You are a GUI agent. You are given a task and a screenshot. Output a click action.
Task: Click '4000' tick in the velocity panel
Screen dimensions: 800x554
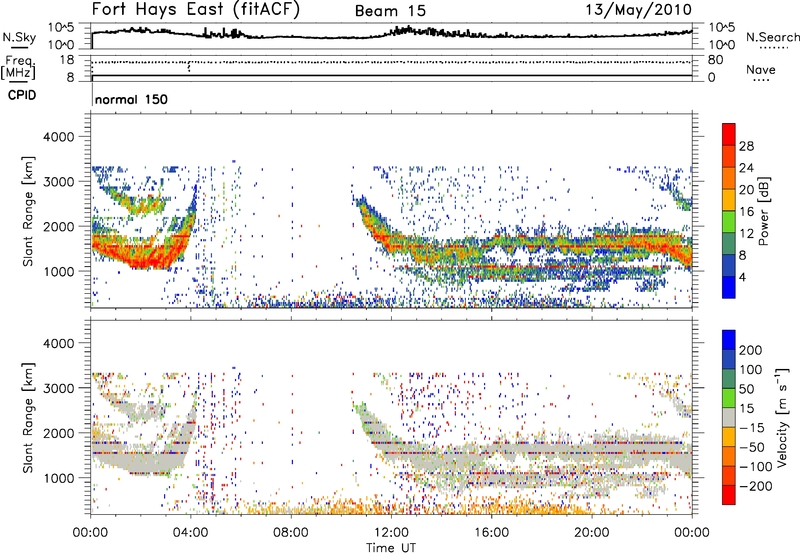pos(59,343)
